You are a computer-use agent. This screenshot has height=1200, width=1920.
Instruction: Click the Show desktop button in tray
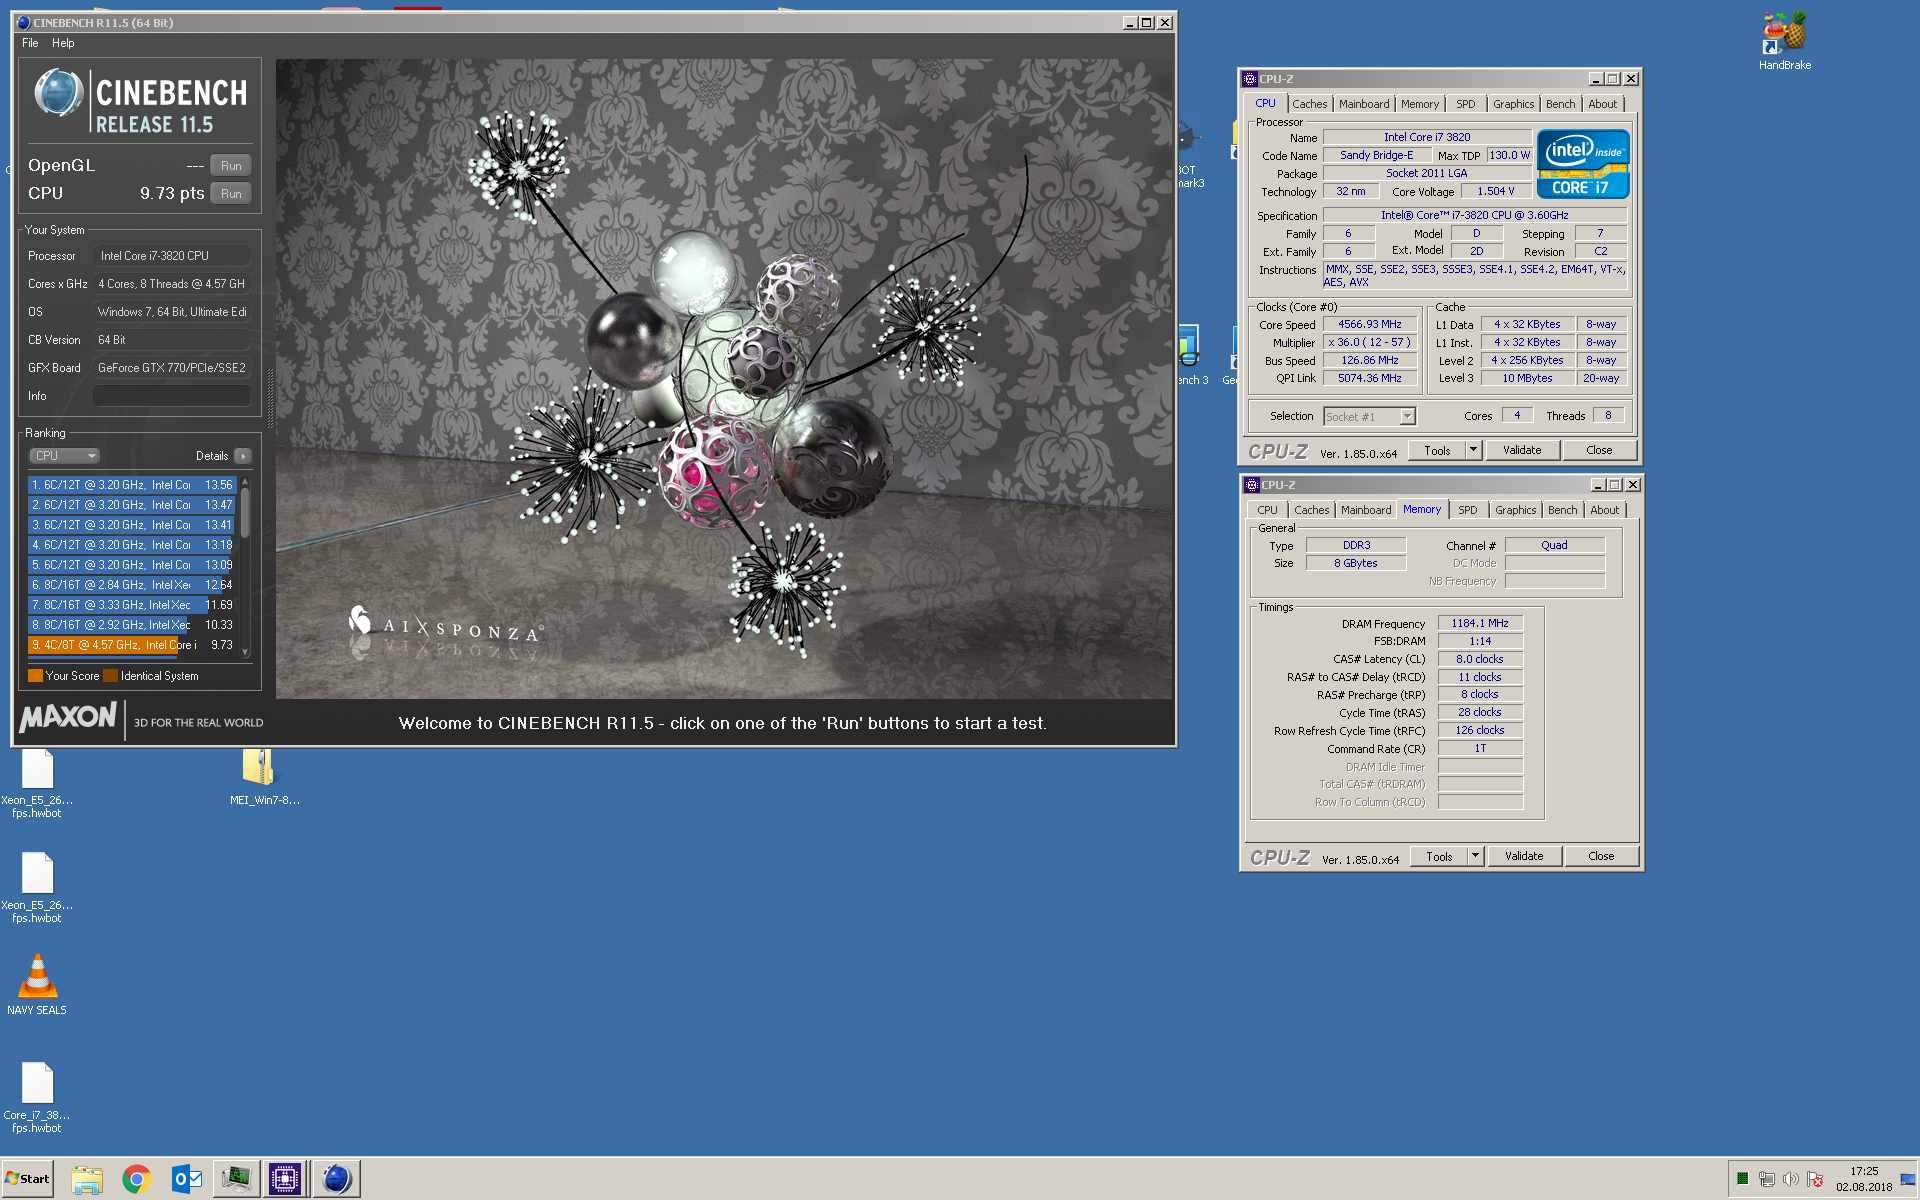1909,1179
